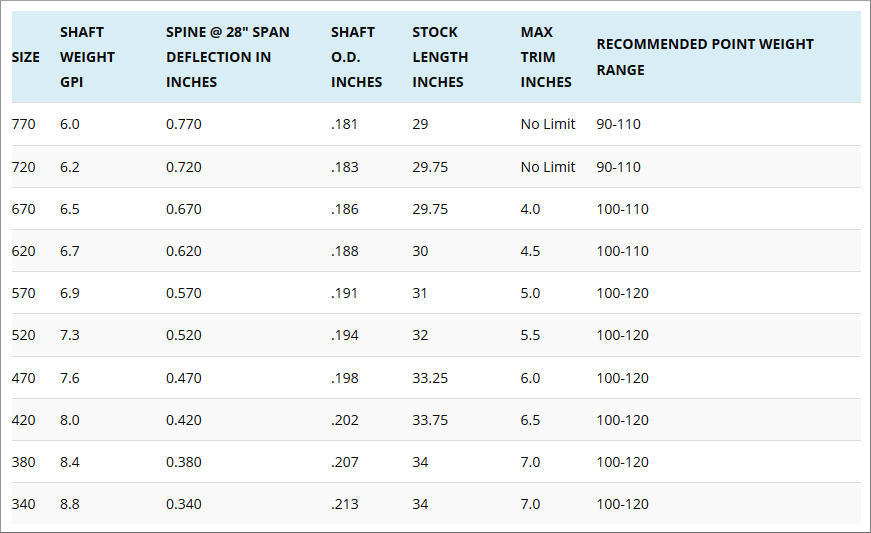Click the SIZE column header

point(26,57)
